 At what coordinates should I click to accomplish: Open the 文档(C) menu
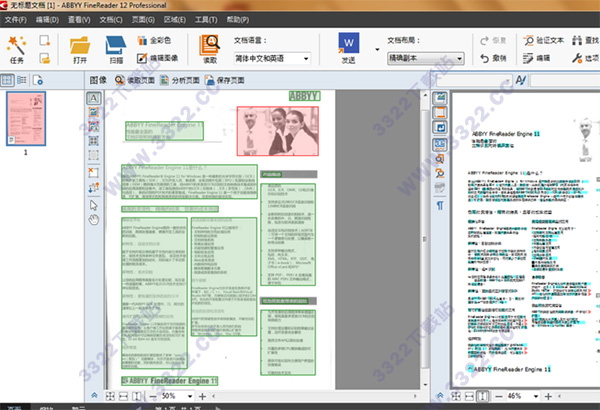pos(111,20)
